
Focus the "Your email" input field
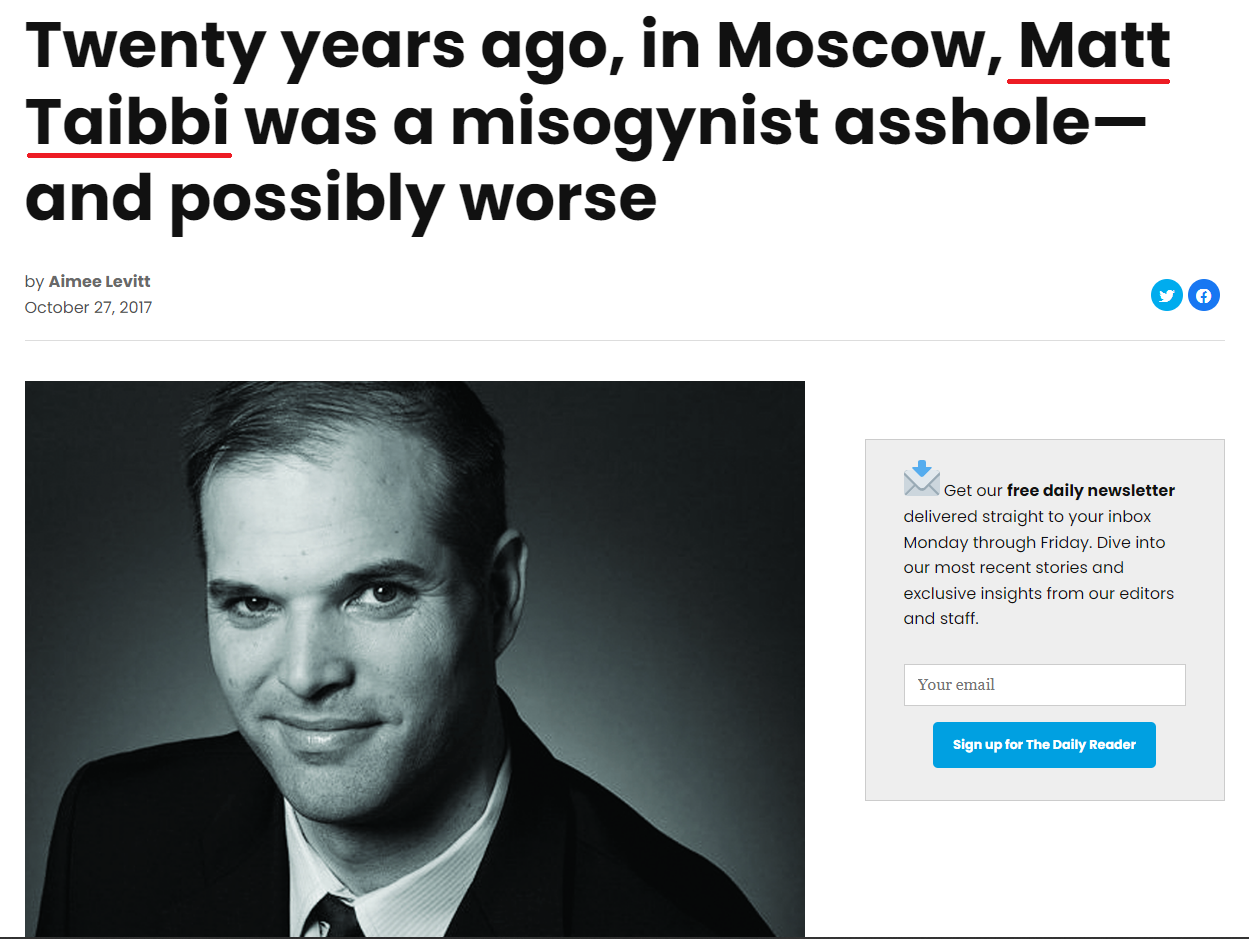pos(1044,685)
